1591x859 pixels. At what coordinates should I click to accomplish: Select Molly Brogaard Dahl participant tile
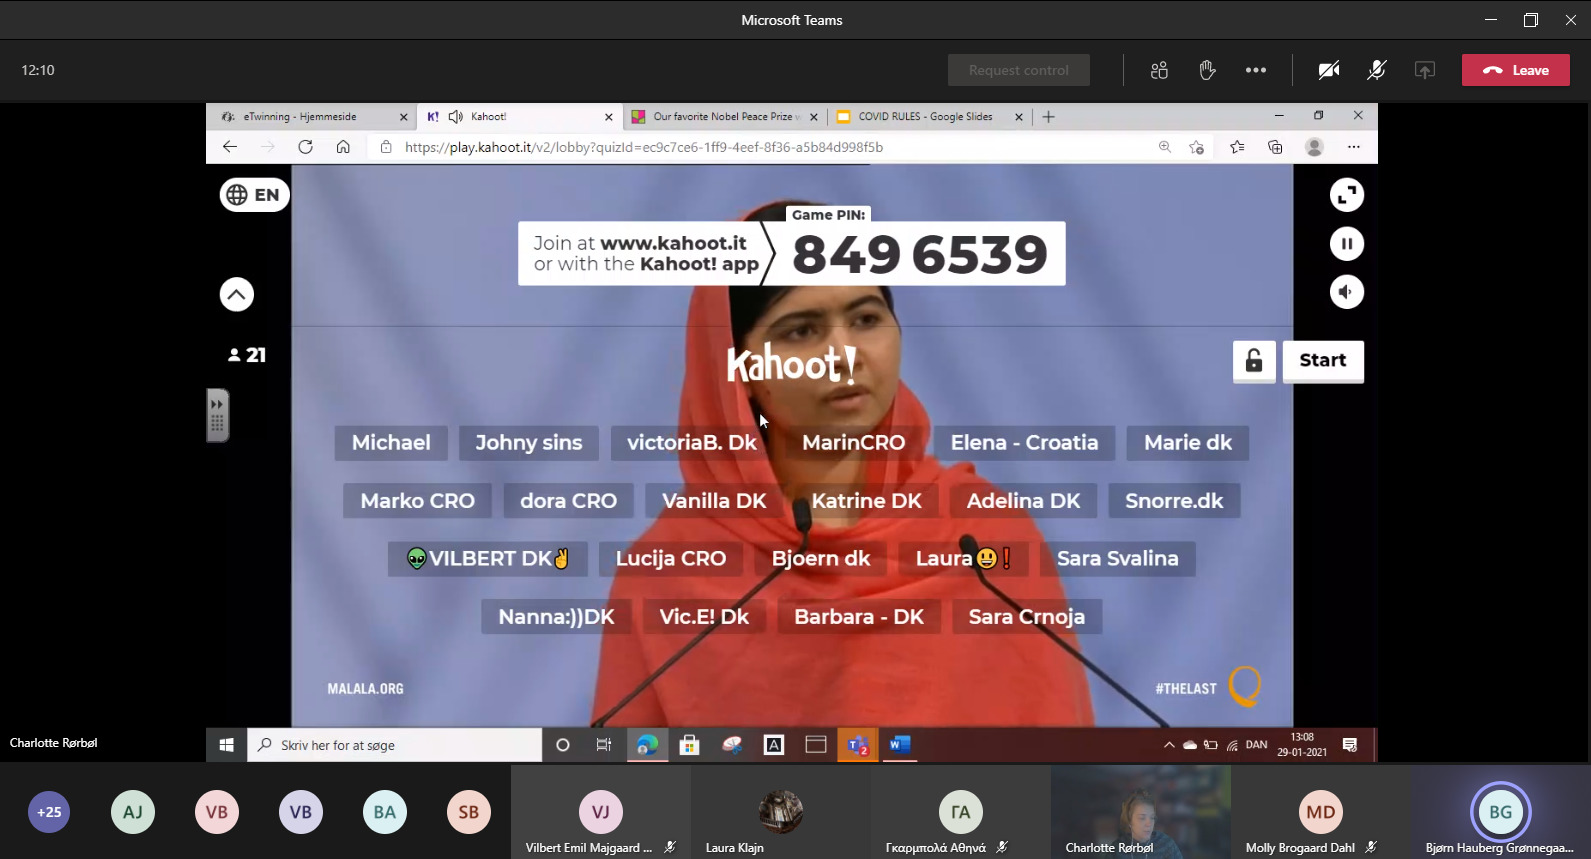pos(1320,812)
